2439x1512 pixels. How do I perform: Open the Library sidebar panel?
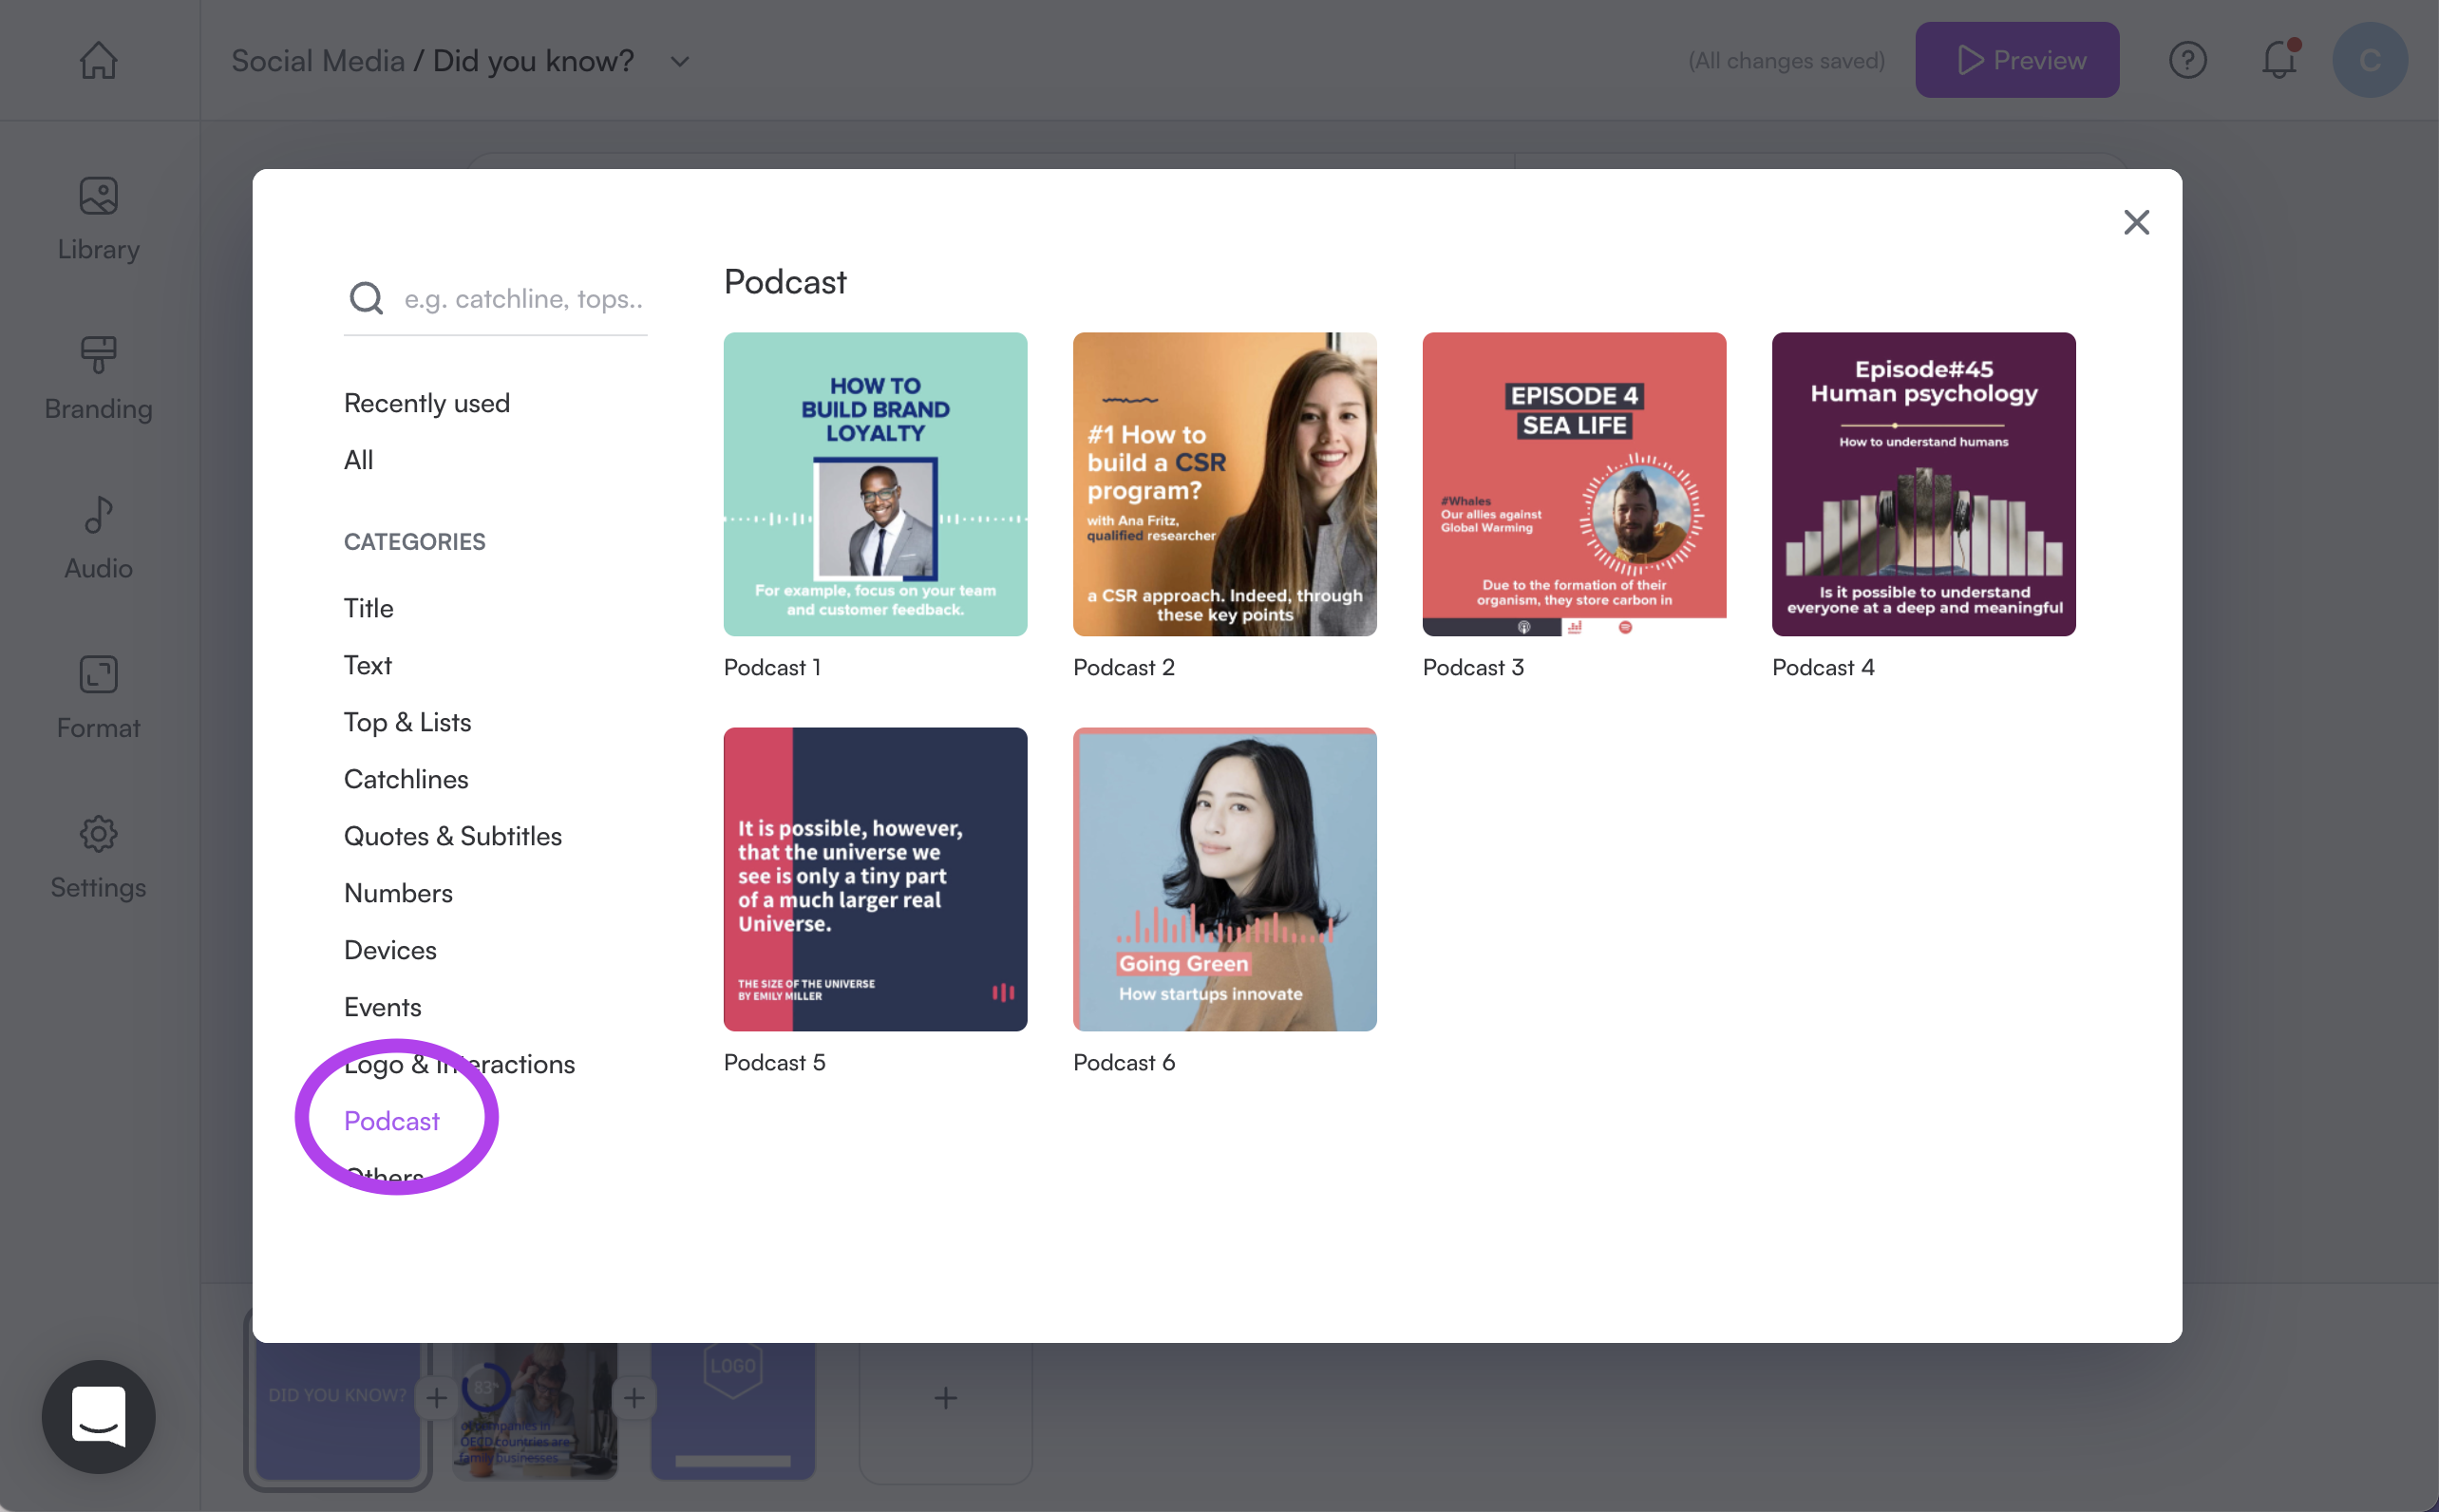[98, 219]
